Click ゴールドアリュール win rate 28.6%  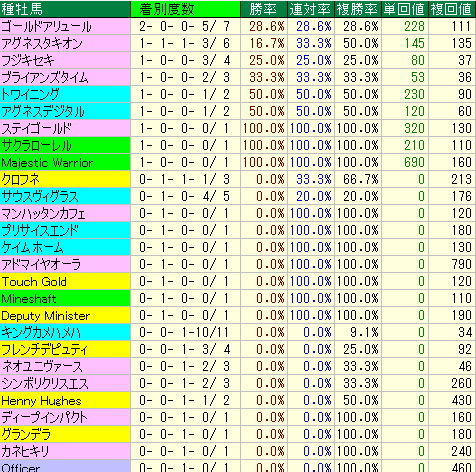pos(267,26)
